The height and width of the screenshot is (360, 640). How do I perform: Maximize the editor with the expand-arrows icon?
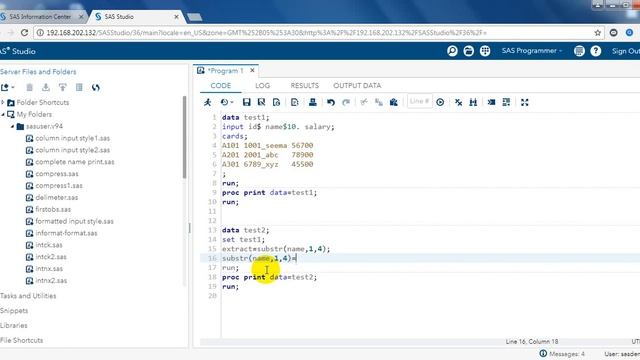(524, 102)
